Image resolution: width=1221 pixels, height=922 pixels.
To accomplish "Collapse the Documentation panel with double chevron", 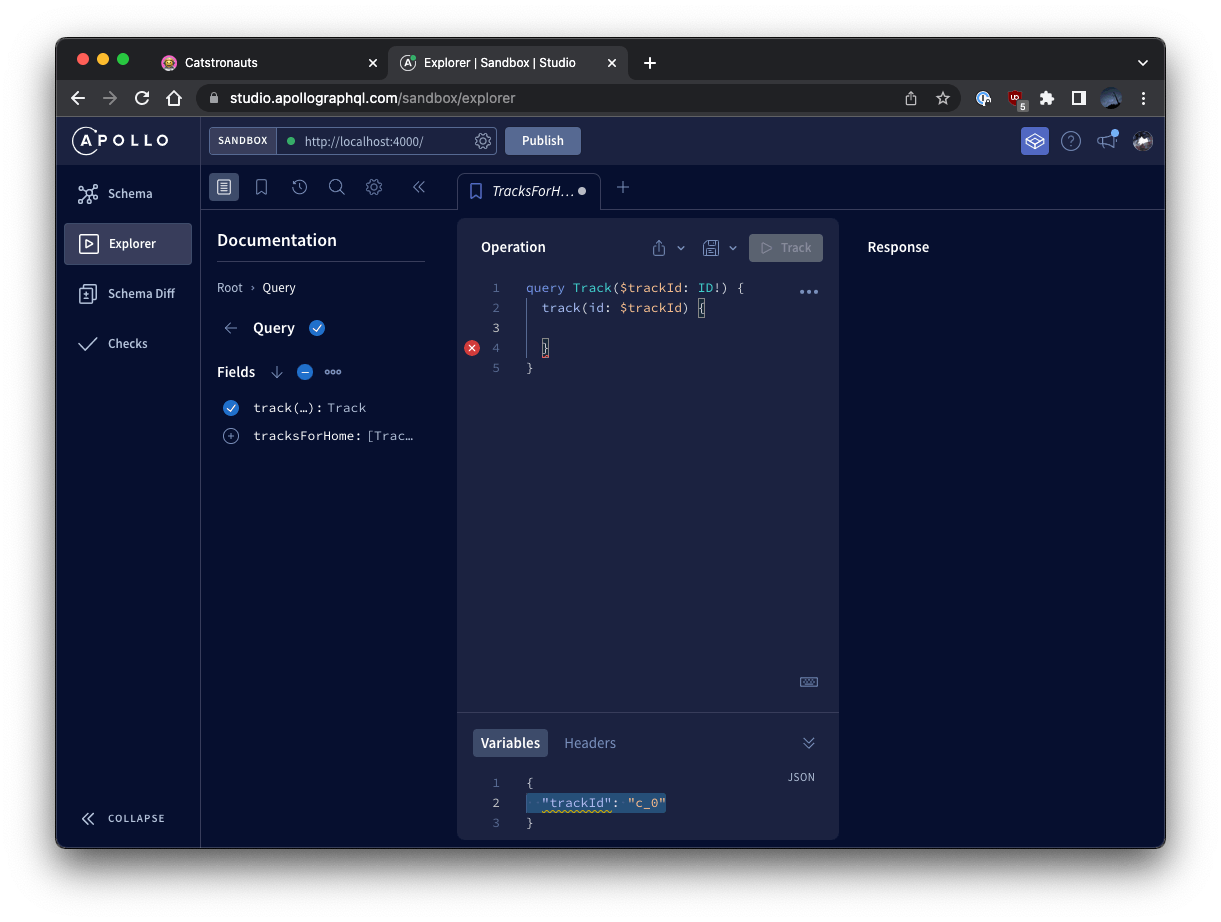I will (x=419, y=187).
